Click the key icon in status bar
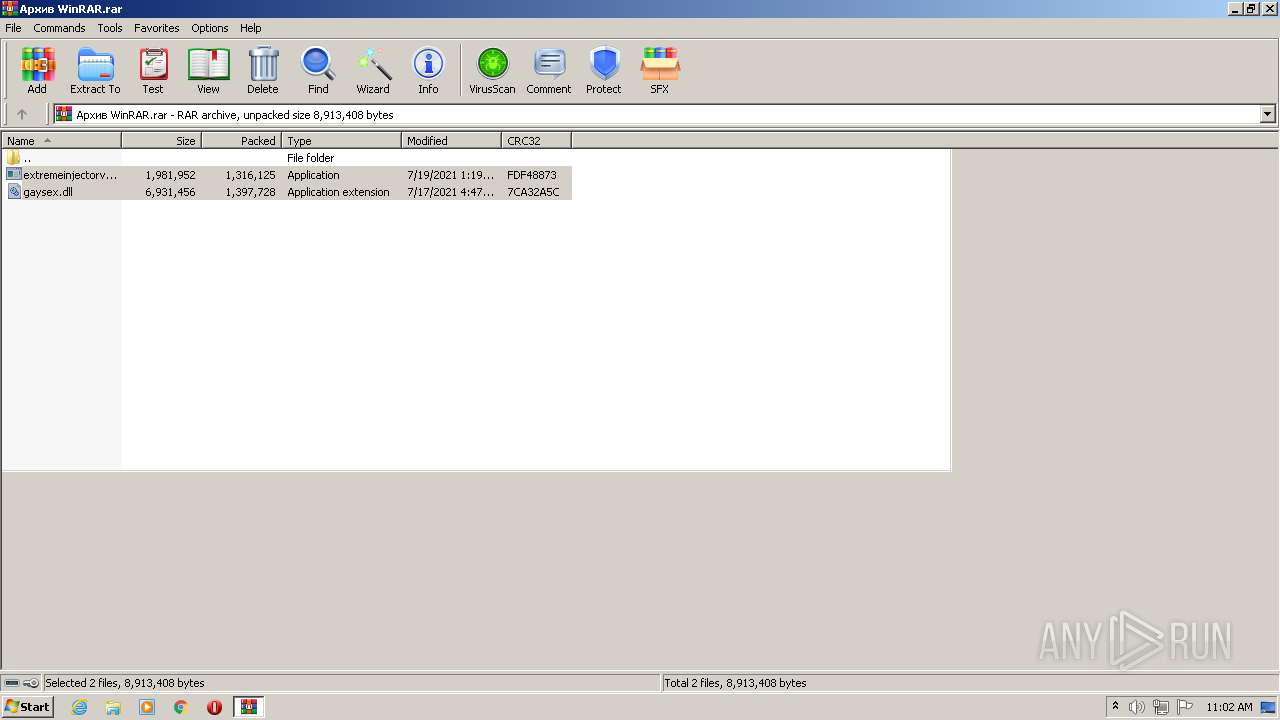 [31, 683]
